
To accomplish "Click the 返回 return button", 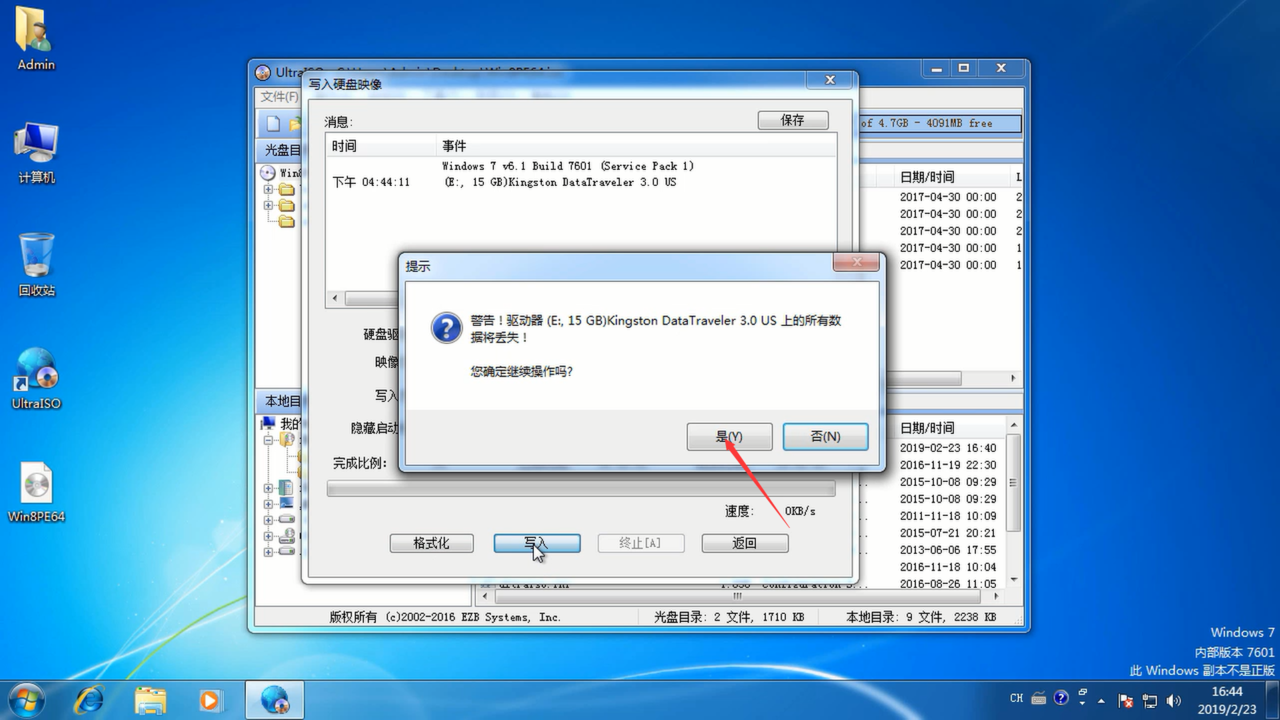I will tap(745, 543).
